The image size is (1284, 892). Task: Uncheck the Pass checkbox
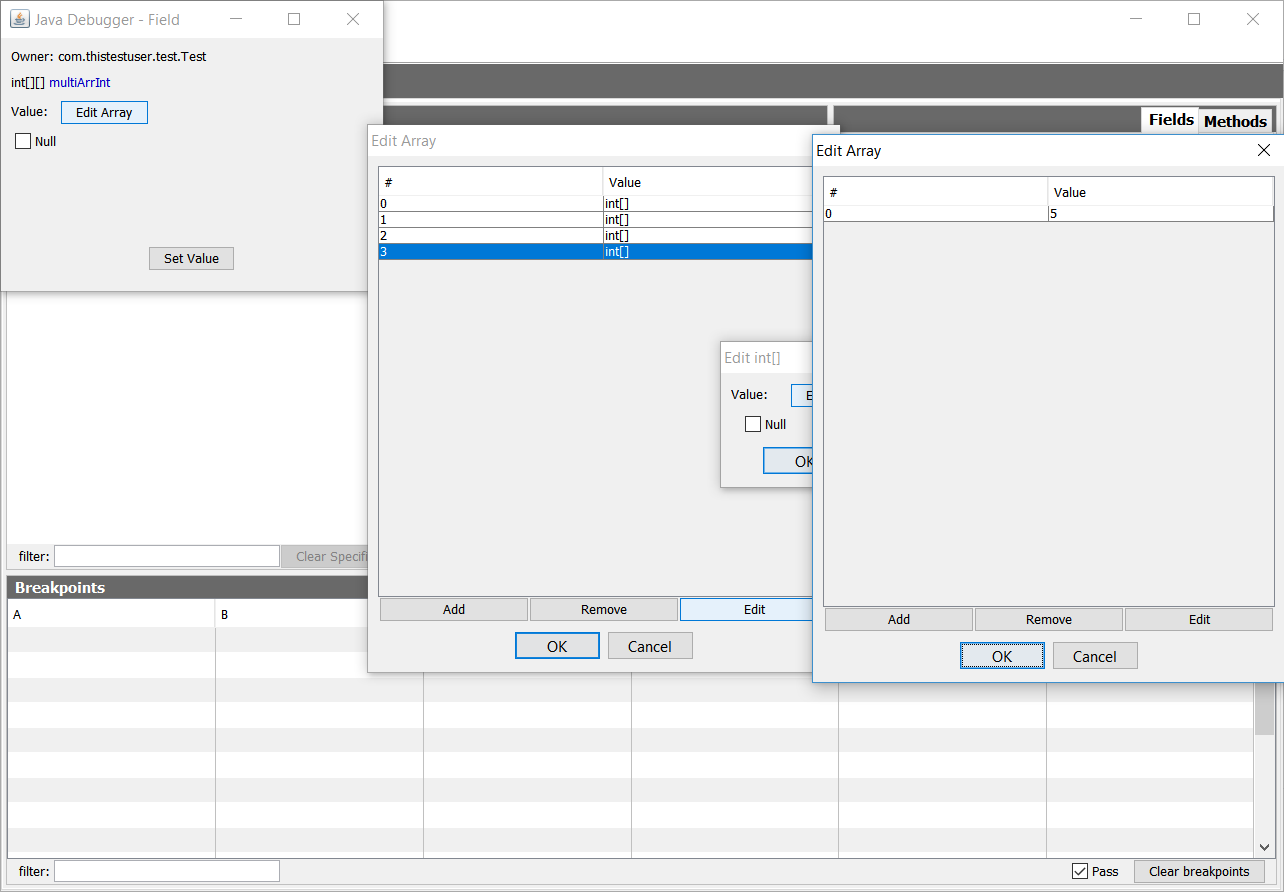pos(1080,871)
